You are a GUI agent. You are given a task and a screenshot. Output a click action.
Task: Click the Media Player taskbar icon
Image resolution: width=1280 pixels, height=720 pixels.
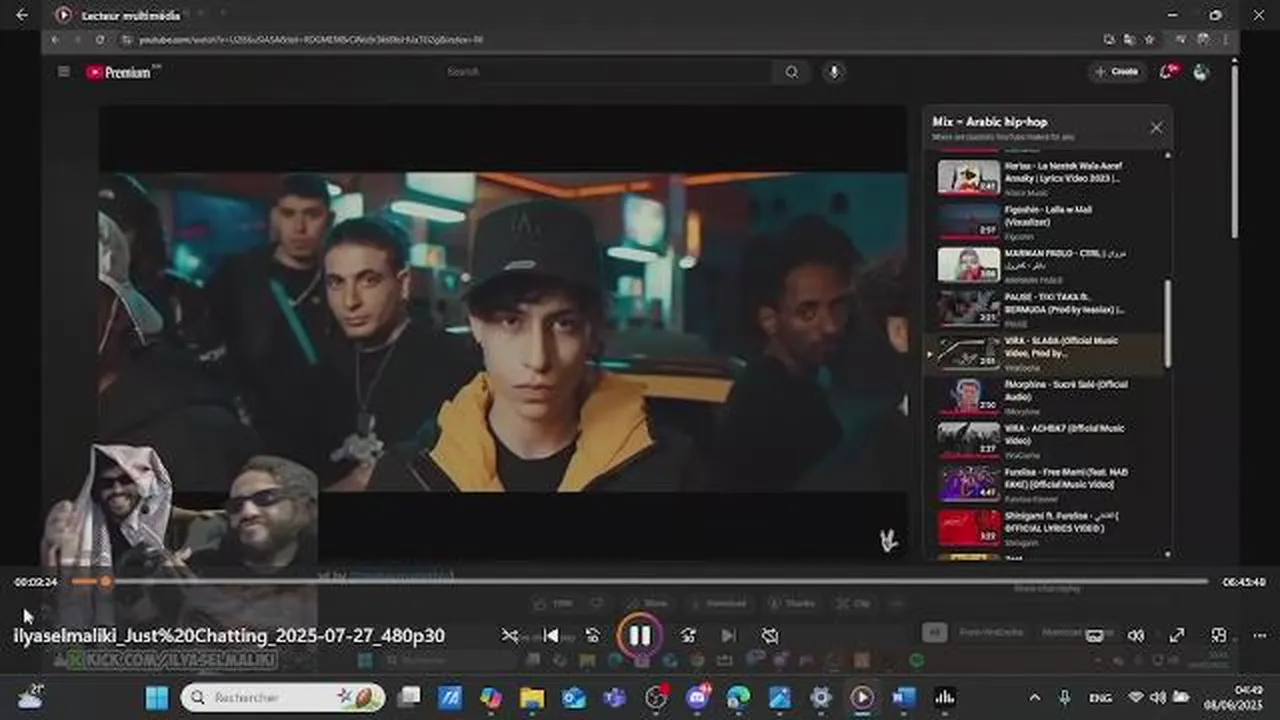tap(862, 697)
